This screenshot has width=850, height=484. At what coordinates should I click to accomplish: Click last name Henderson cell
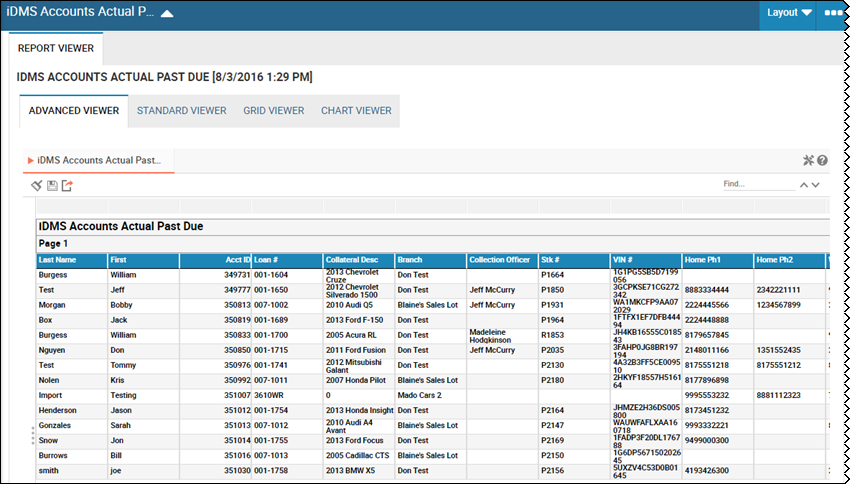click(x=72, y=411)
